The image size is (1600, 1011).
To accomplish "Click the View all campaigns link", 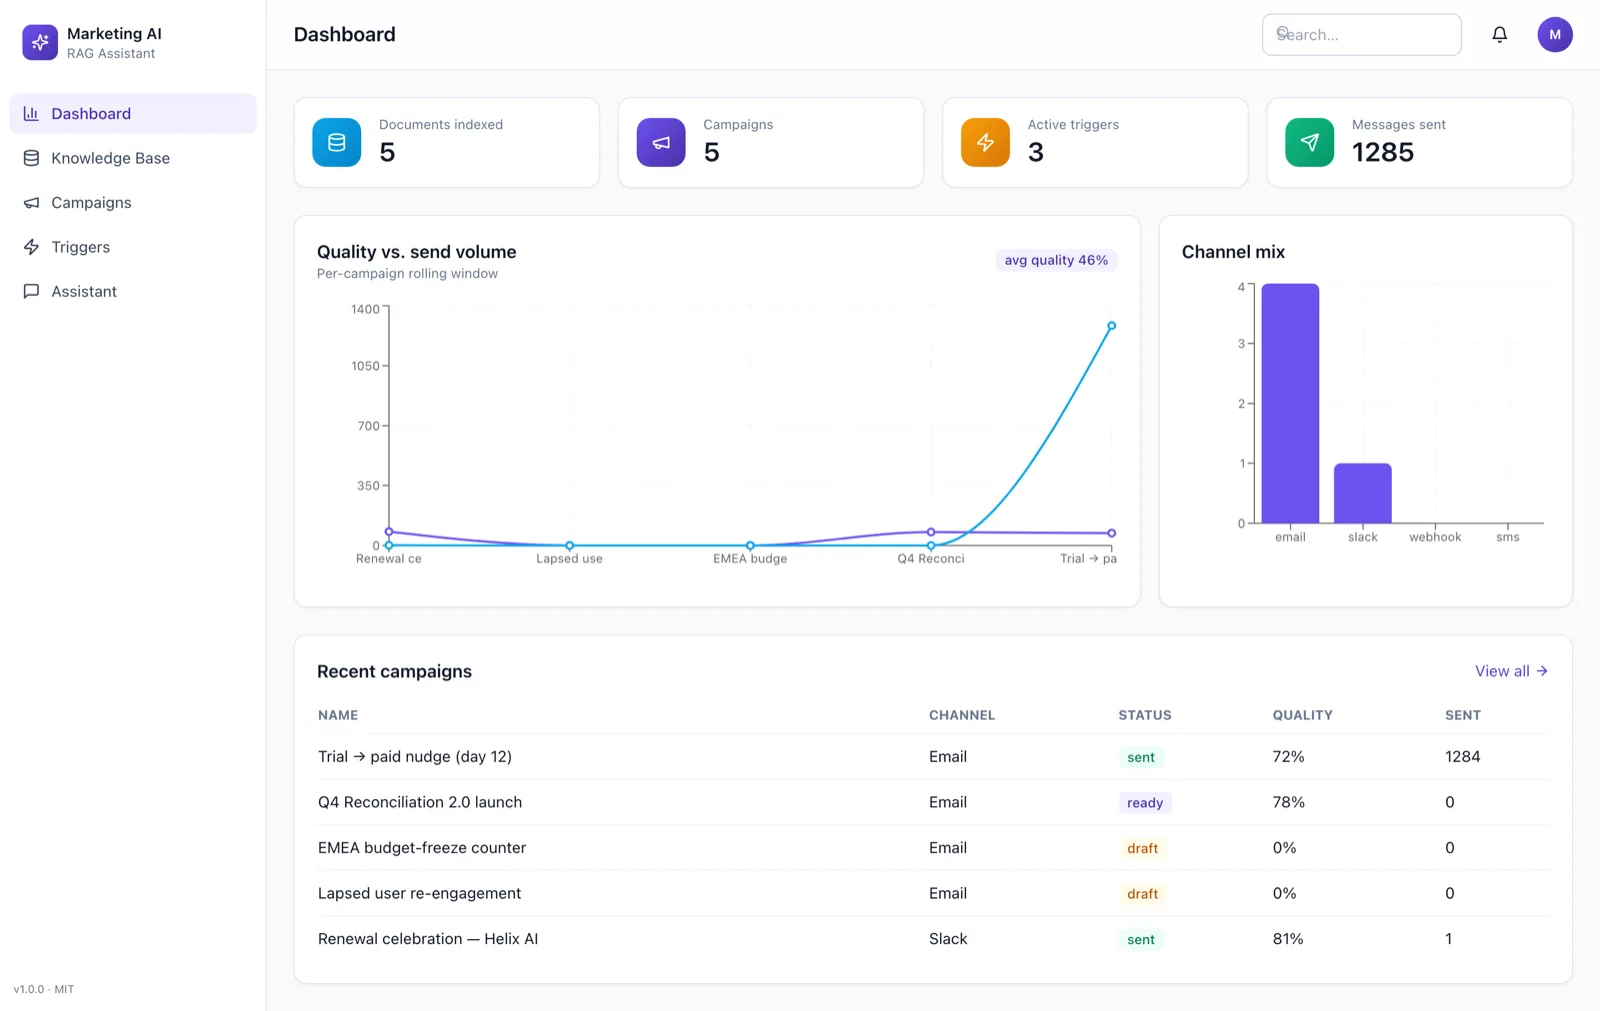I will (1511, 671).
